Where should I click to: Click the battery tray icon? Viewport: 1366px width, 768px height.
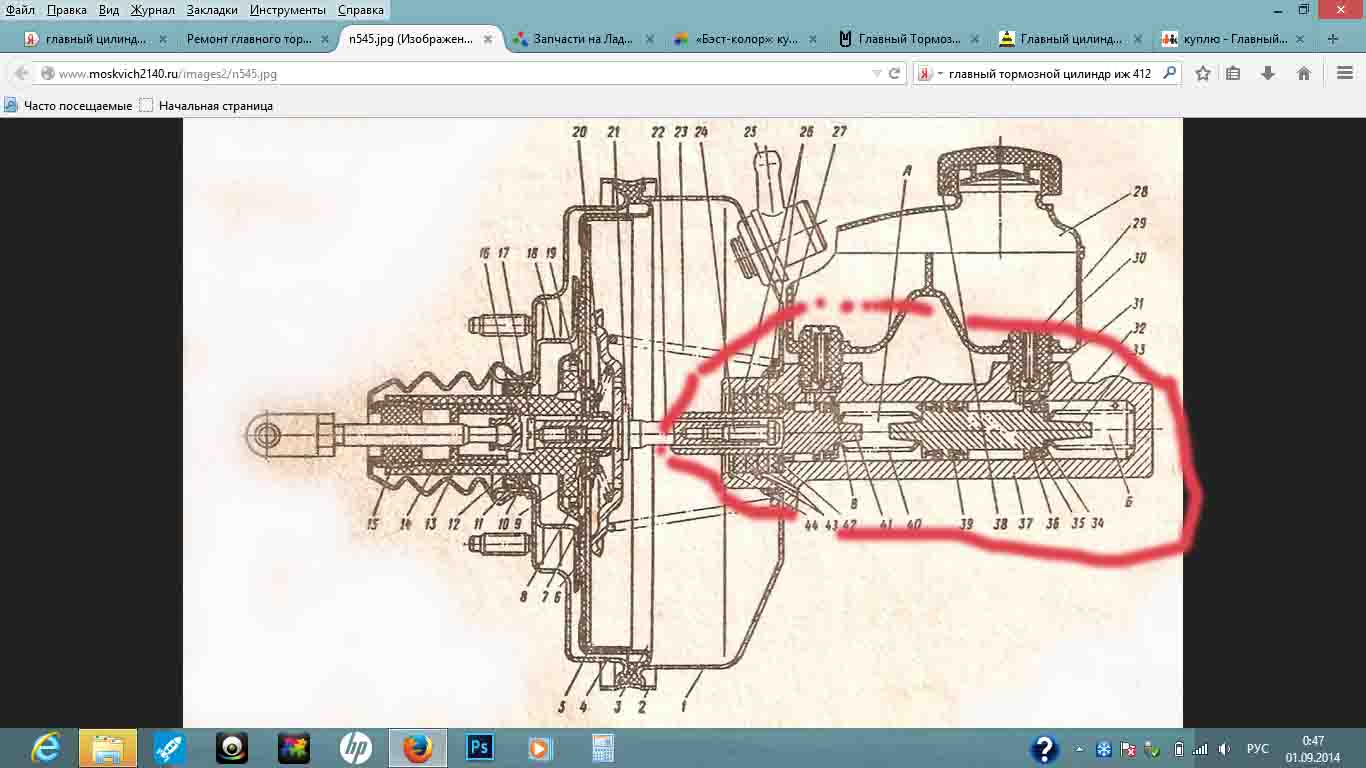tap(1178, 749)
